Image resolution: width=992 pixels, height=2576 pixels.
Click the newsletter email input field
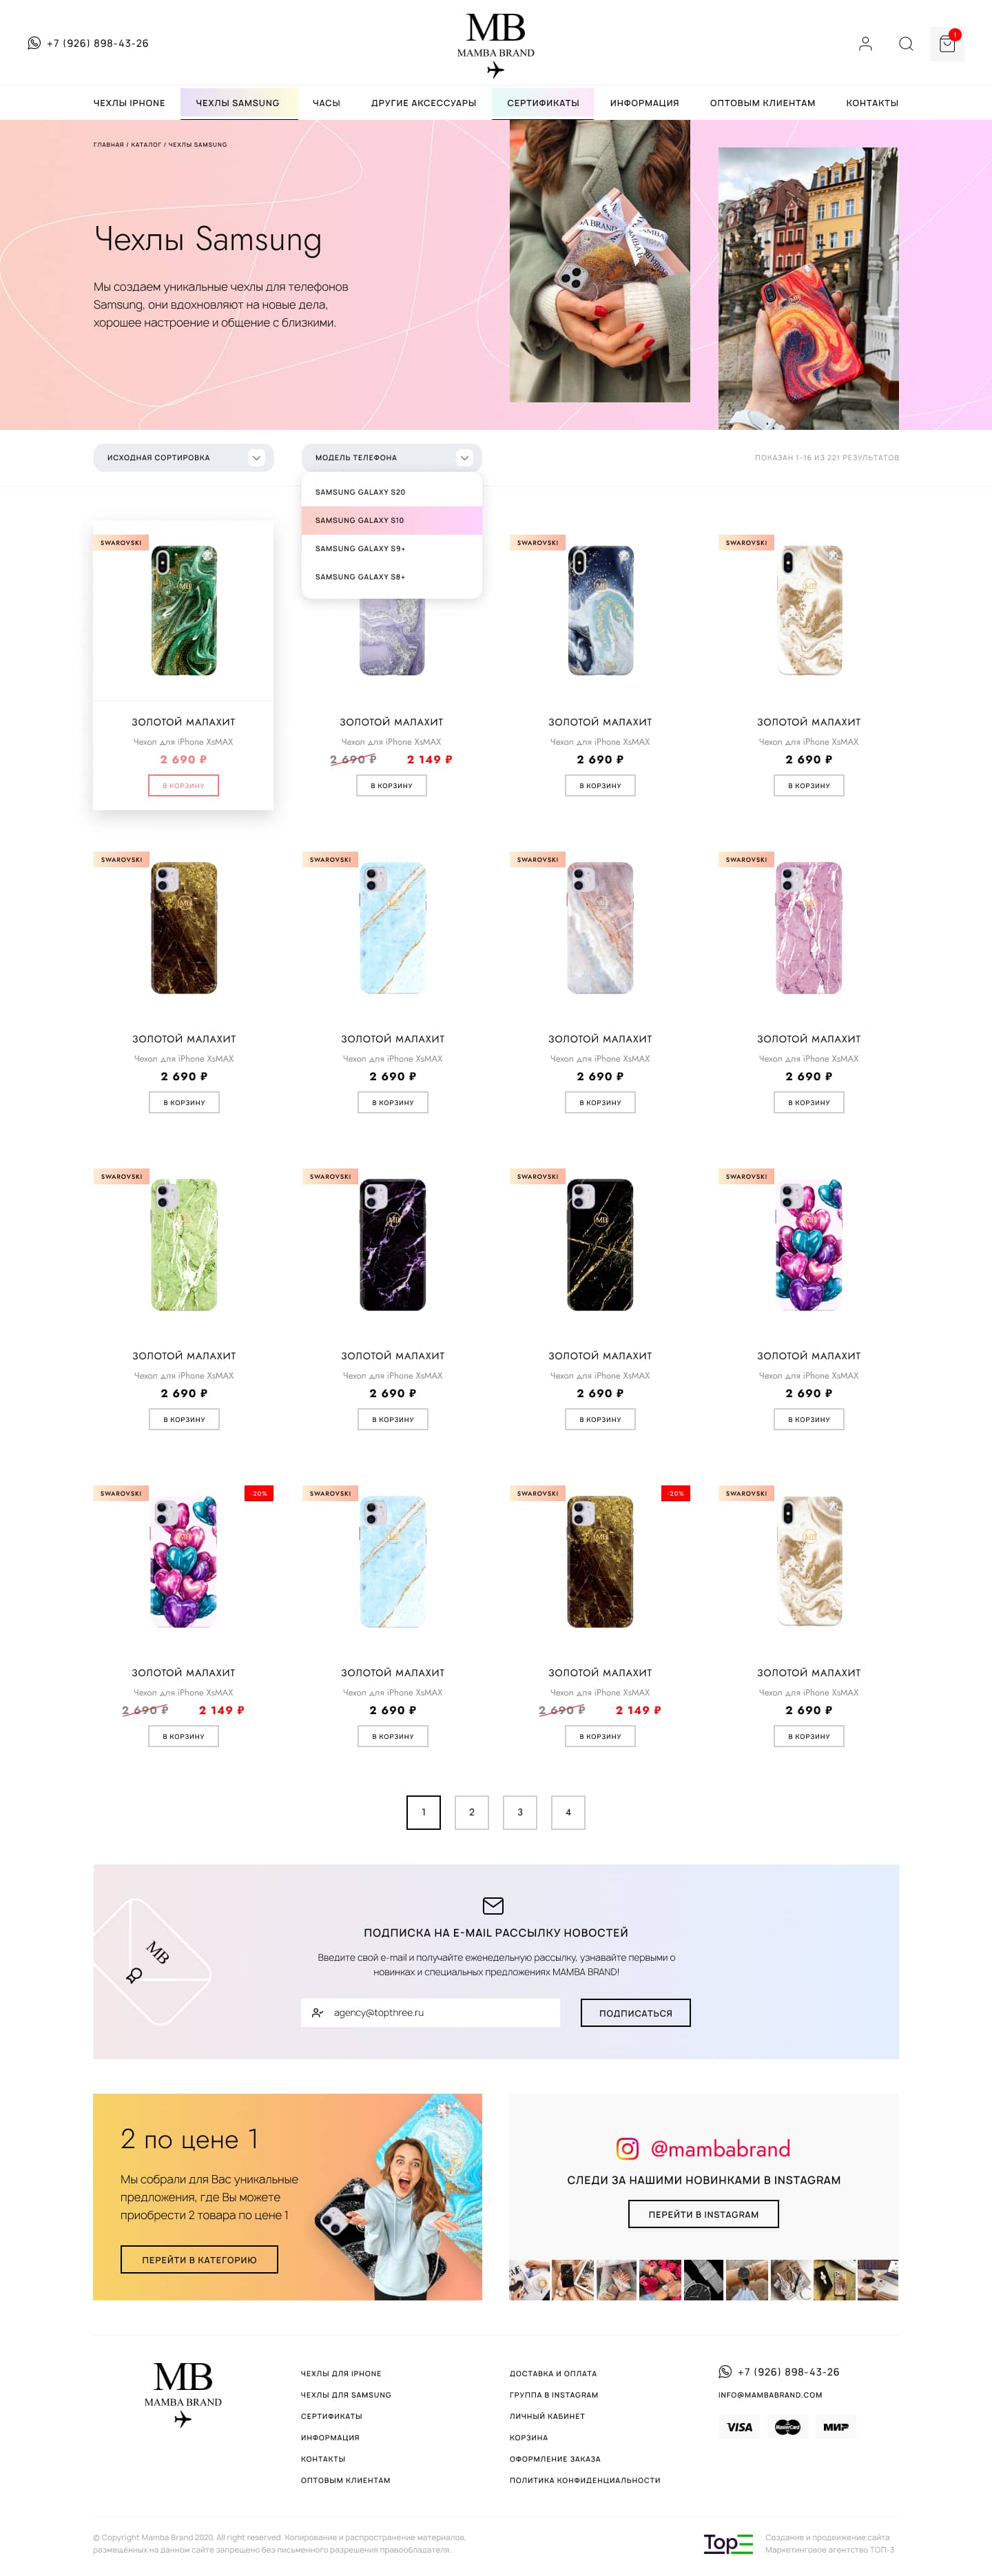pyautogui.click(x=430, y=2012)
